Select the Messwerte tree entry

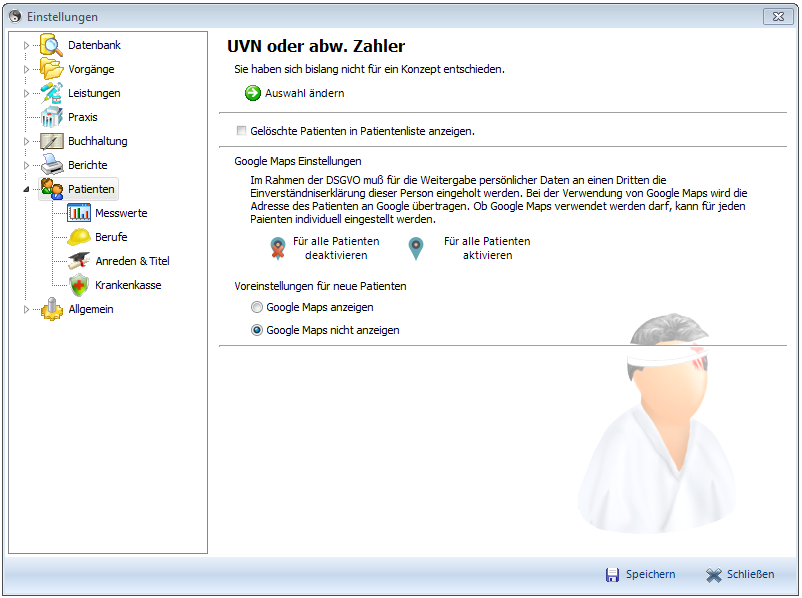pos(121,213)
